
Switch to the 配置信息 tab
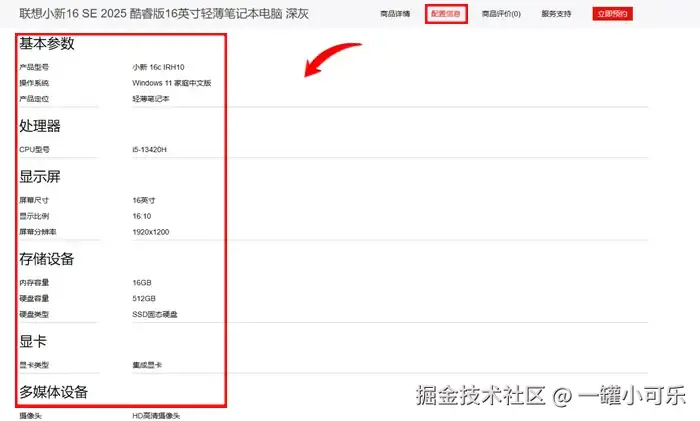coord(446,14)
